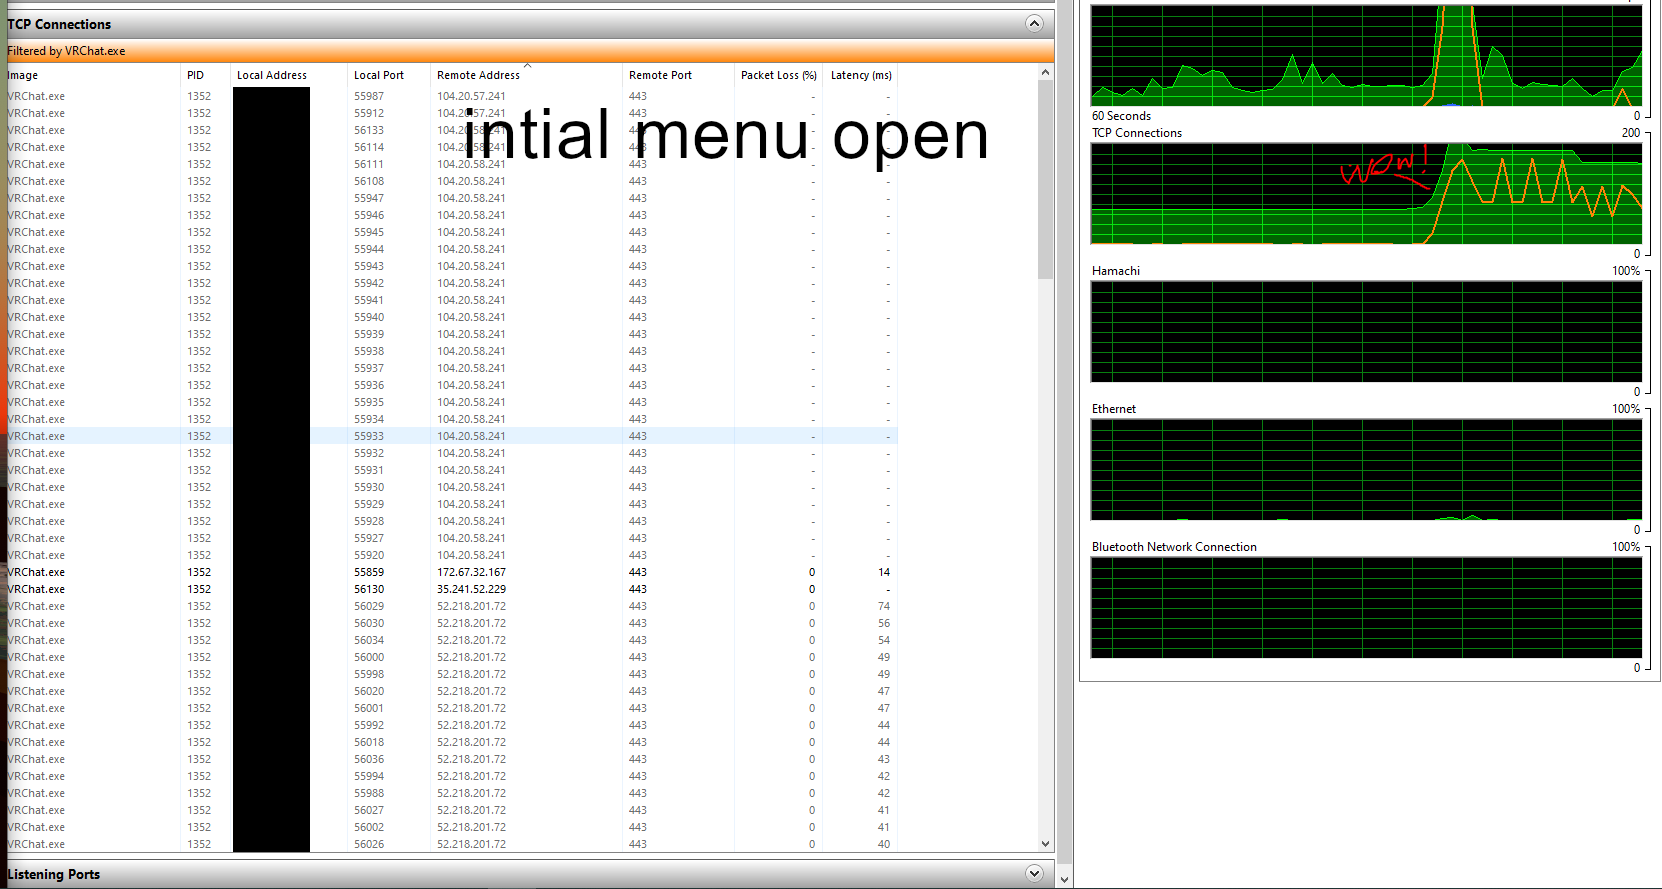This screenshot has height=889, width=1662.
Task: Select row with remote address 35.241.52.229
Action: pos(452,589)
